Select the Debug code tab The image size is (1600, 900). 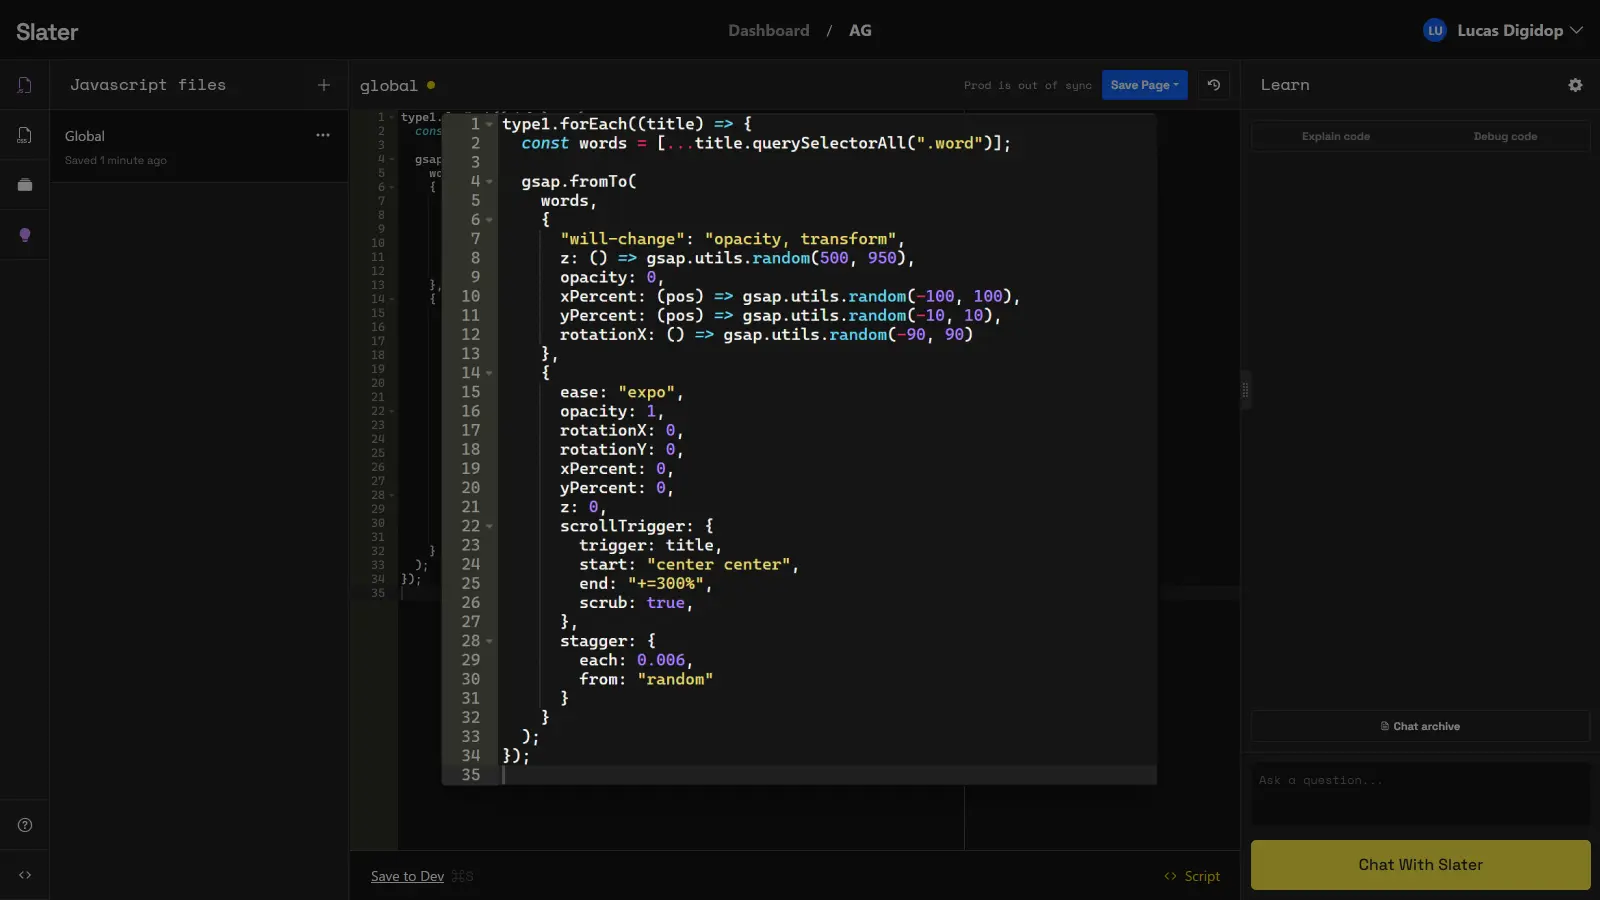click(1504, 136)
